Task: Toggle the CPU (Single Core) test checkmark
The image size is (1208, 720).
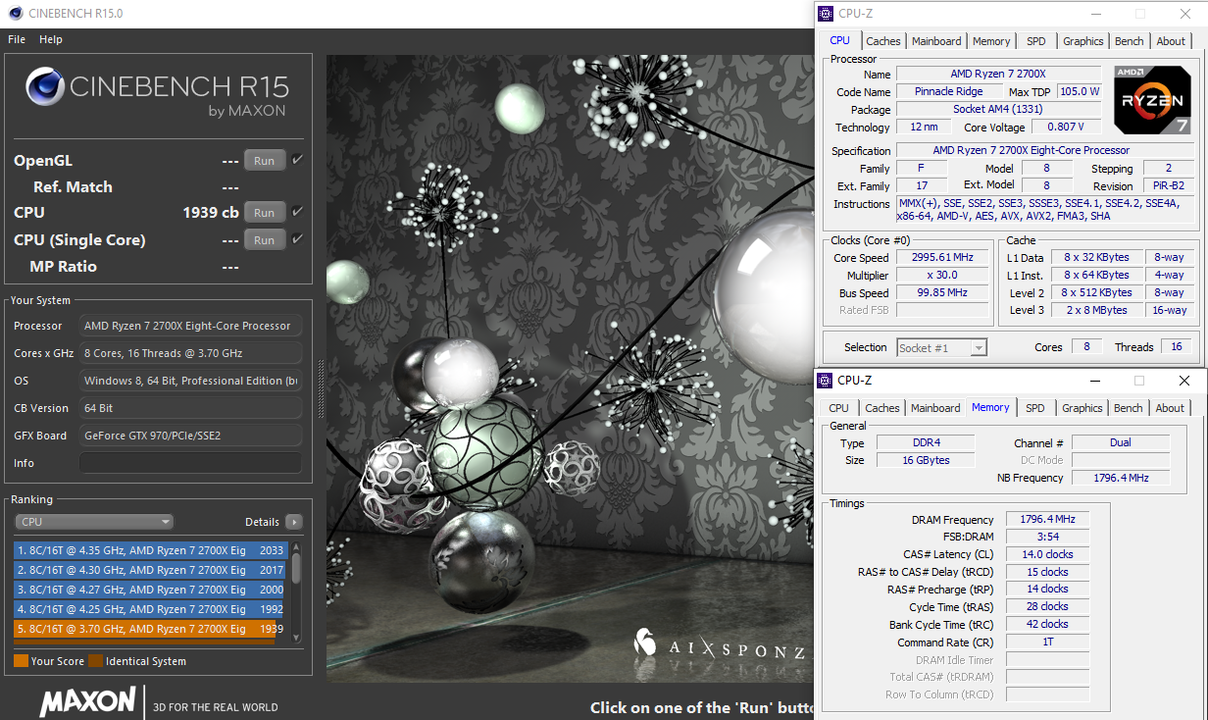Action: 297,240
